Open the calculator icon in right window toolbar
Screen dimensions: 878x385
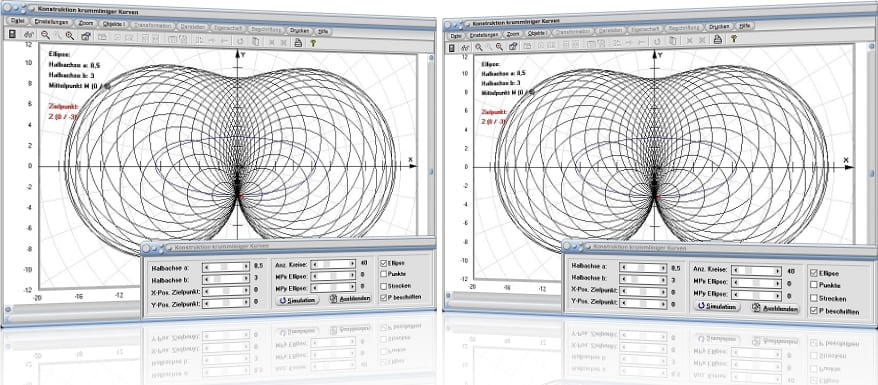[x=452, y=48]
